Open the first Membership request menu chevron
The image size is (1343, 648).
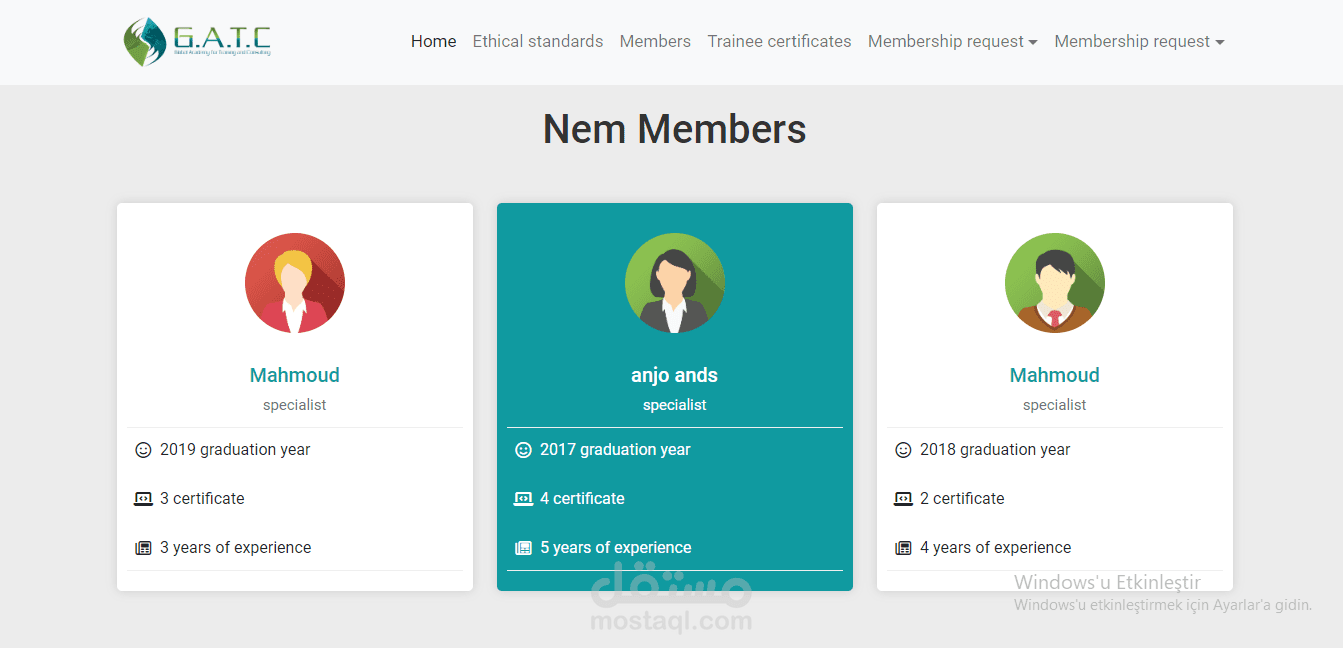pos(1031,43)
